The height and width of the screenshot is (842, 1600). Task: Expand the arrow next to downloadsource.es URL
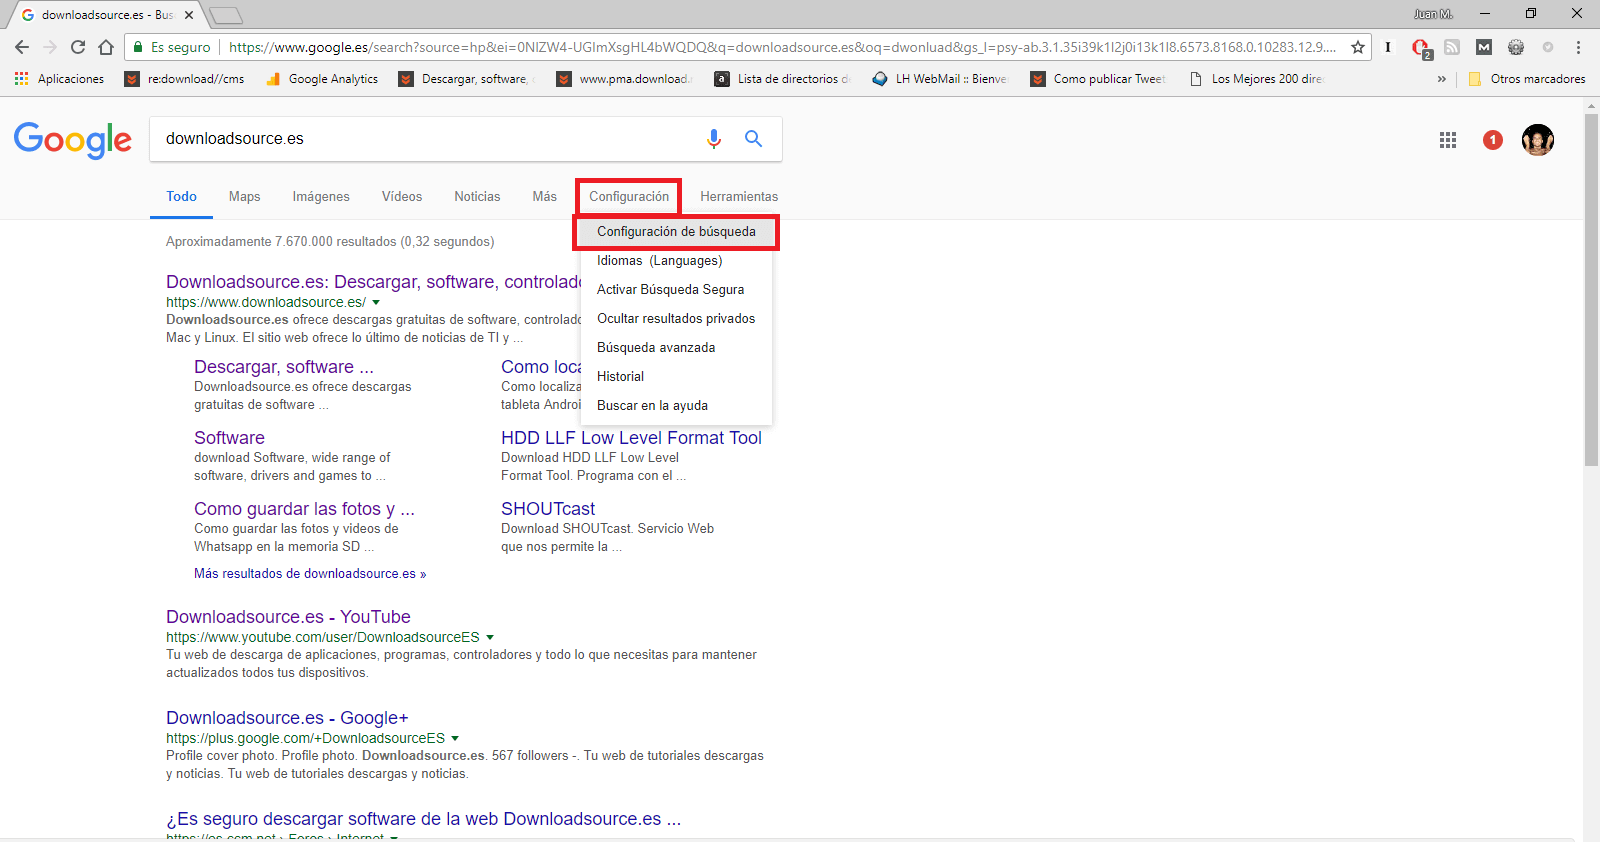pyautogui.click(x=376, y=302)
